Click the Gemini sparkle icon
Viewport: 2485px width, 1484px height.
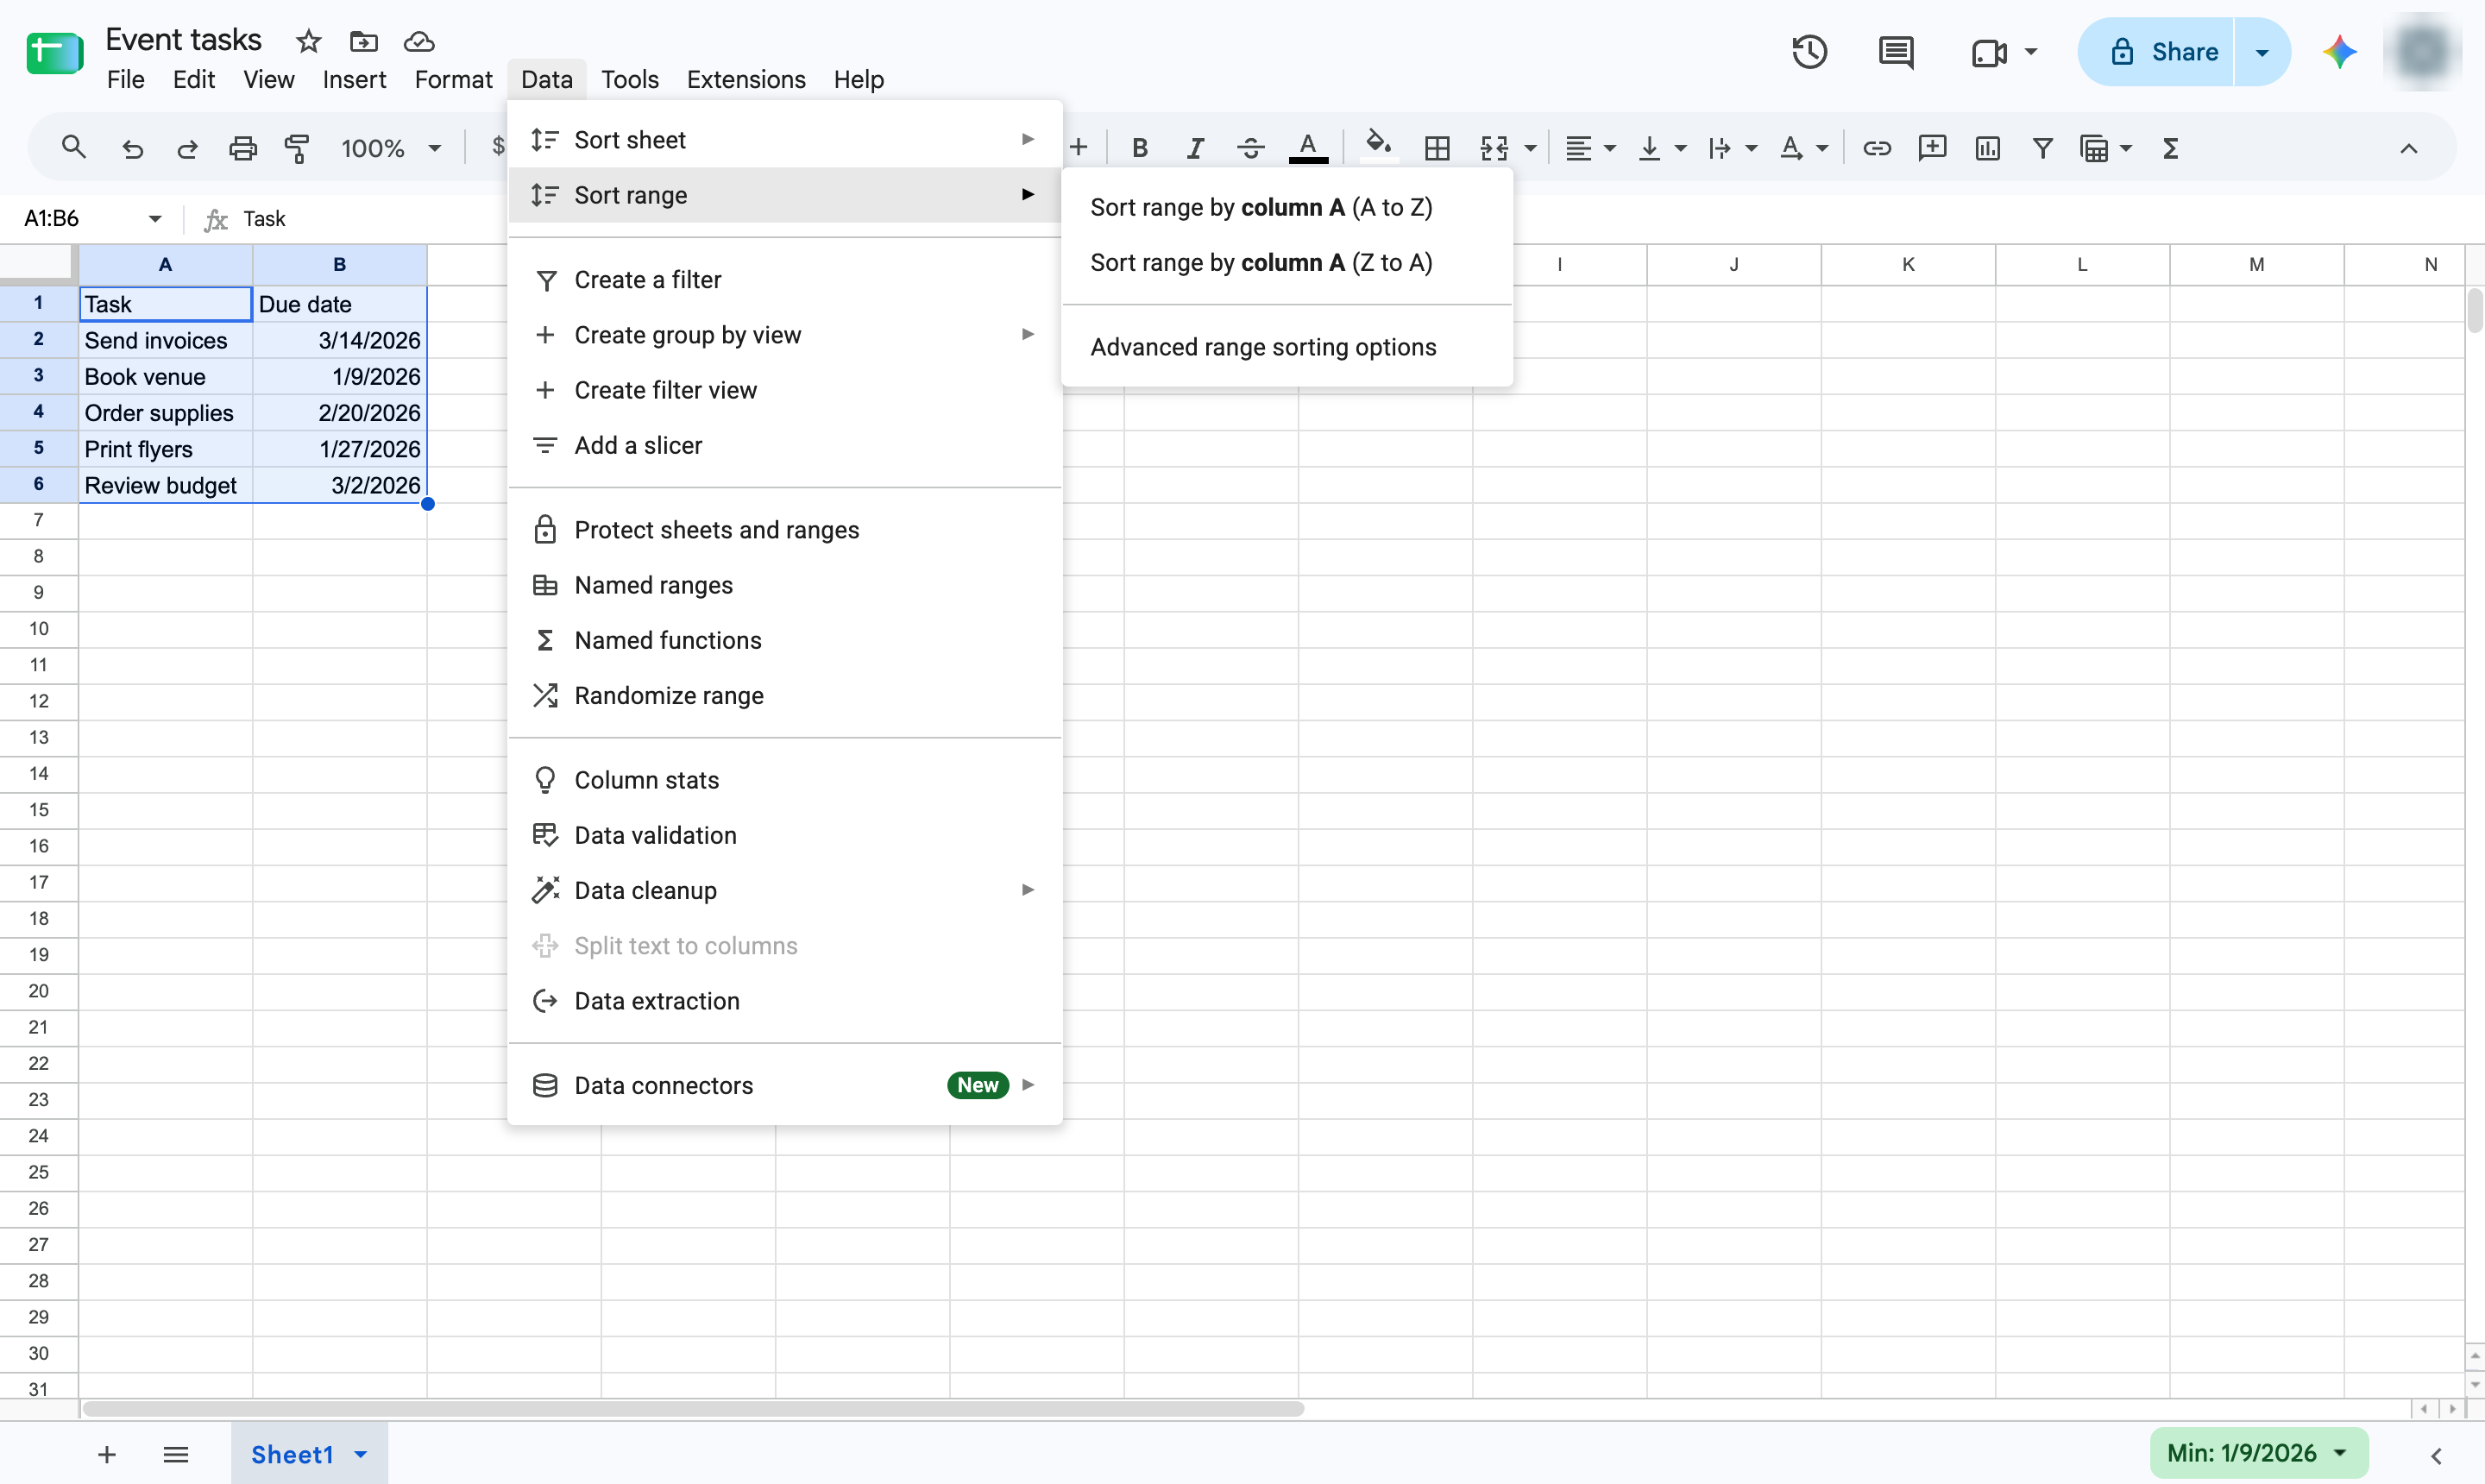click(x=2338, y=52)
